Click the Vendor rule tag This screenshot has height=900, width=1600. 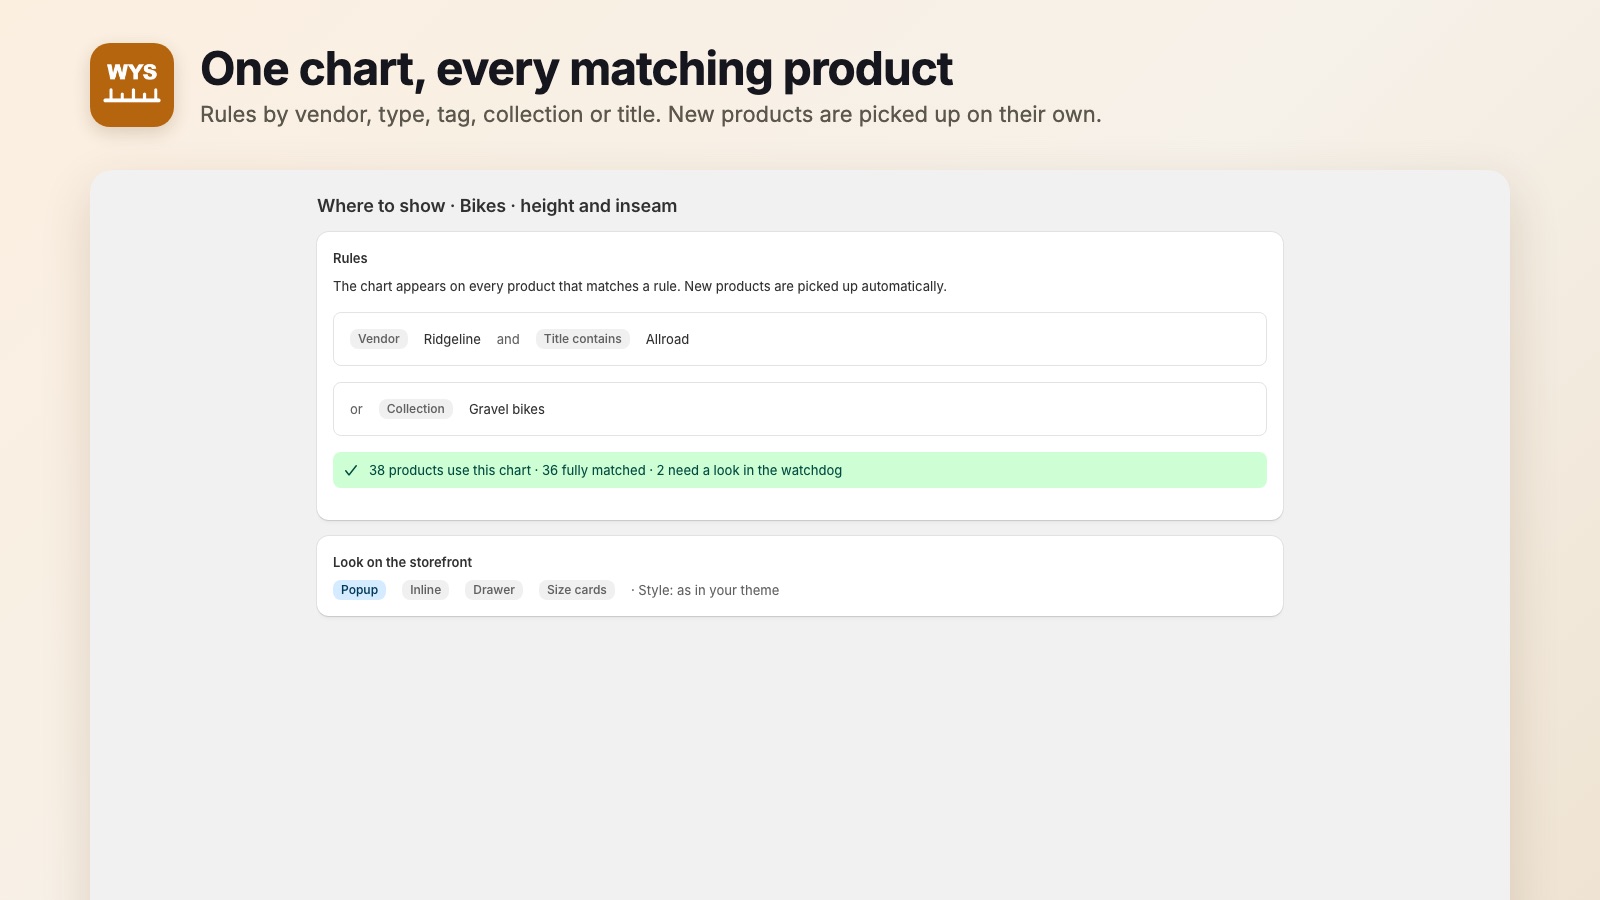click(379, 339)
